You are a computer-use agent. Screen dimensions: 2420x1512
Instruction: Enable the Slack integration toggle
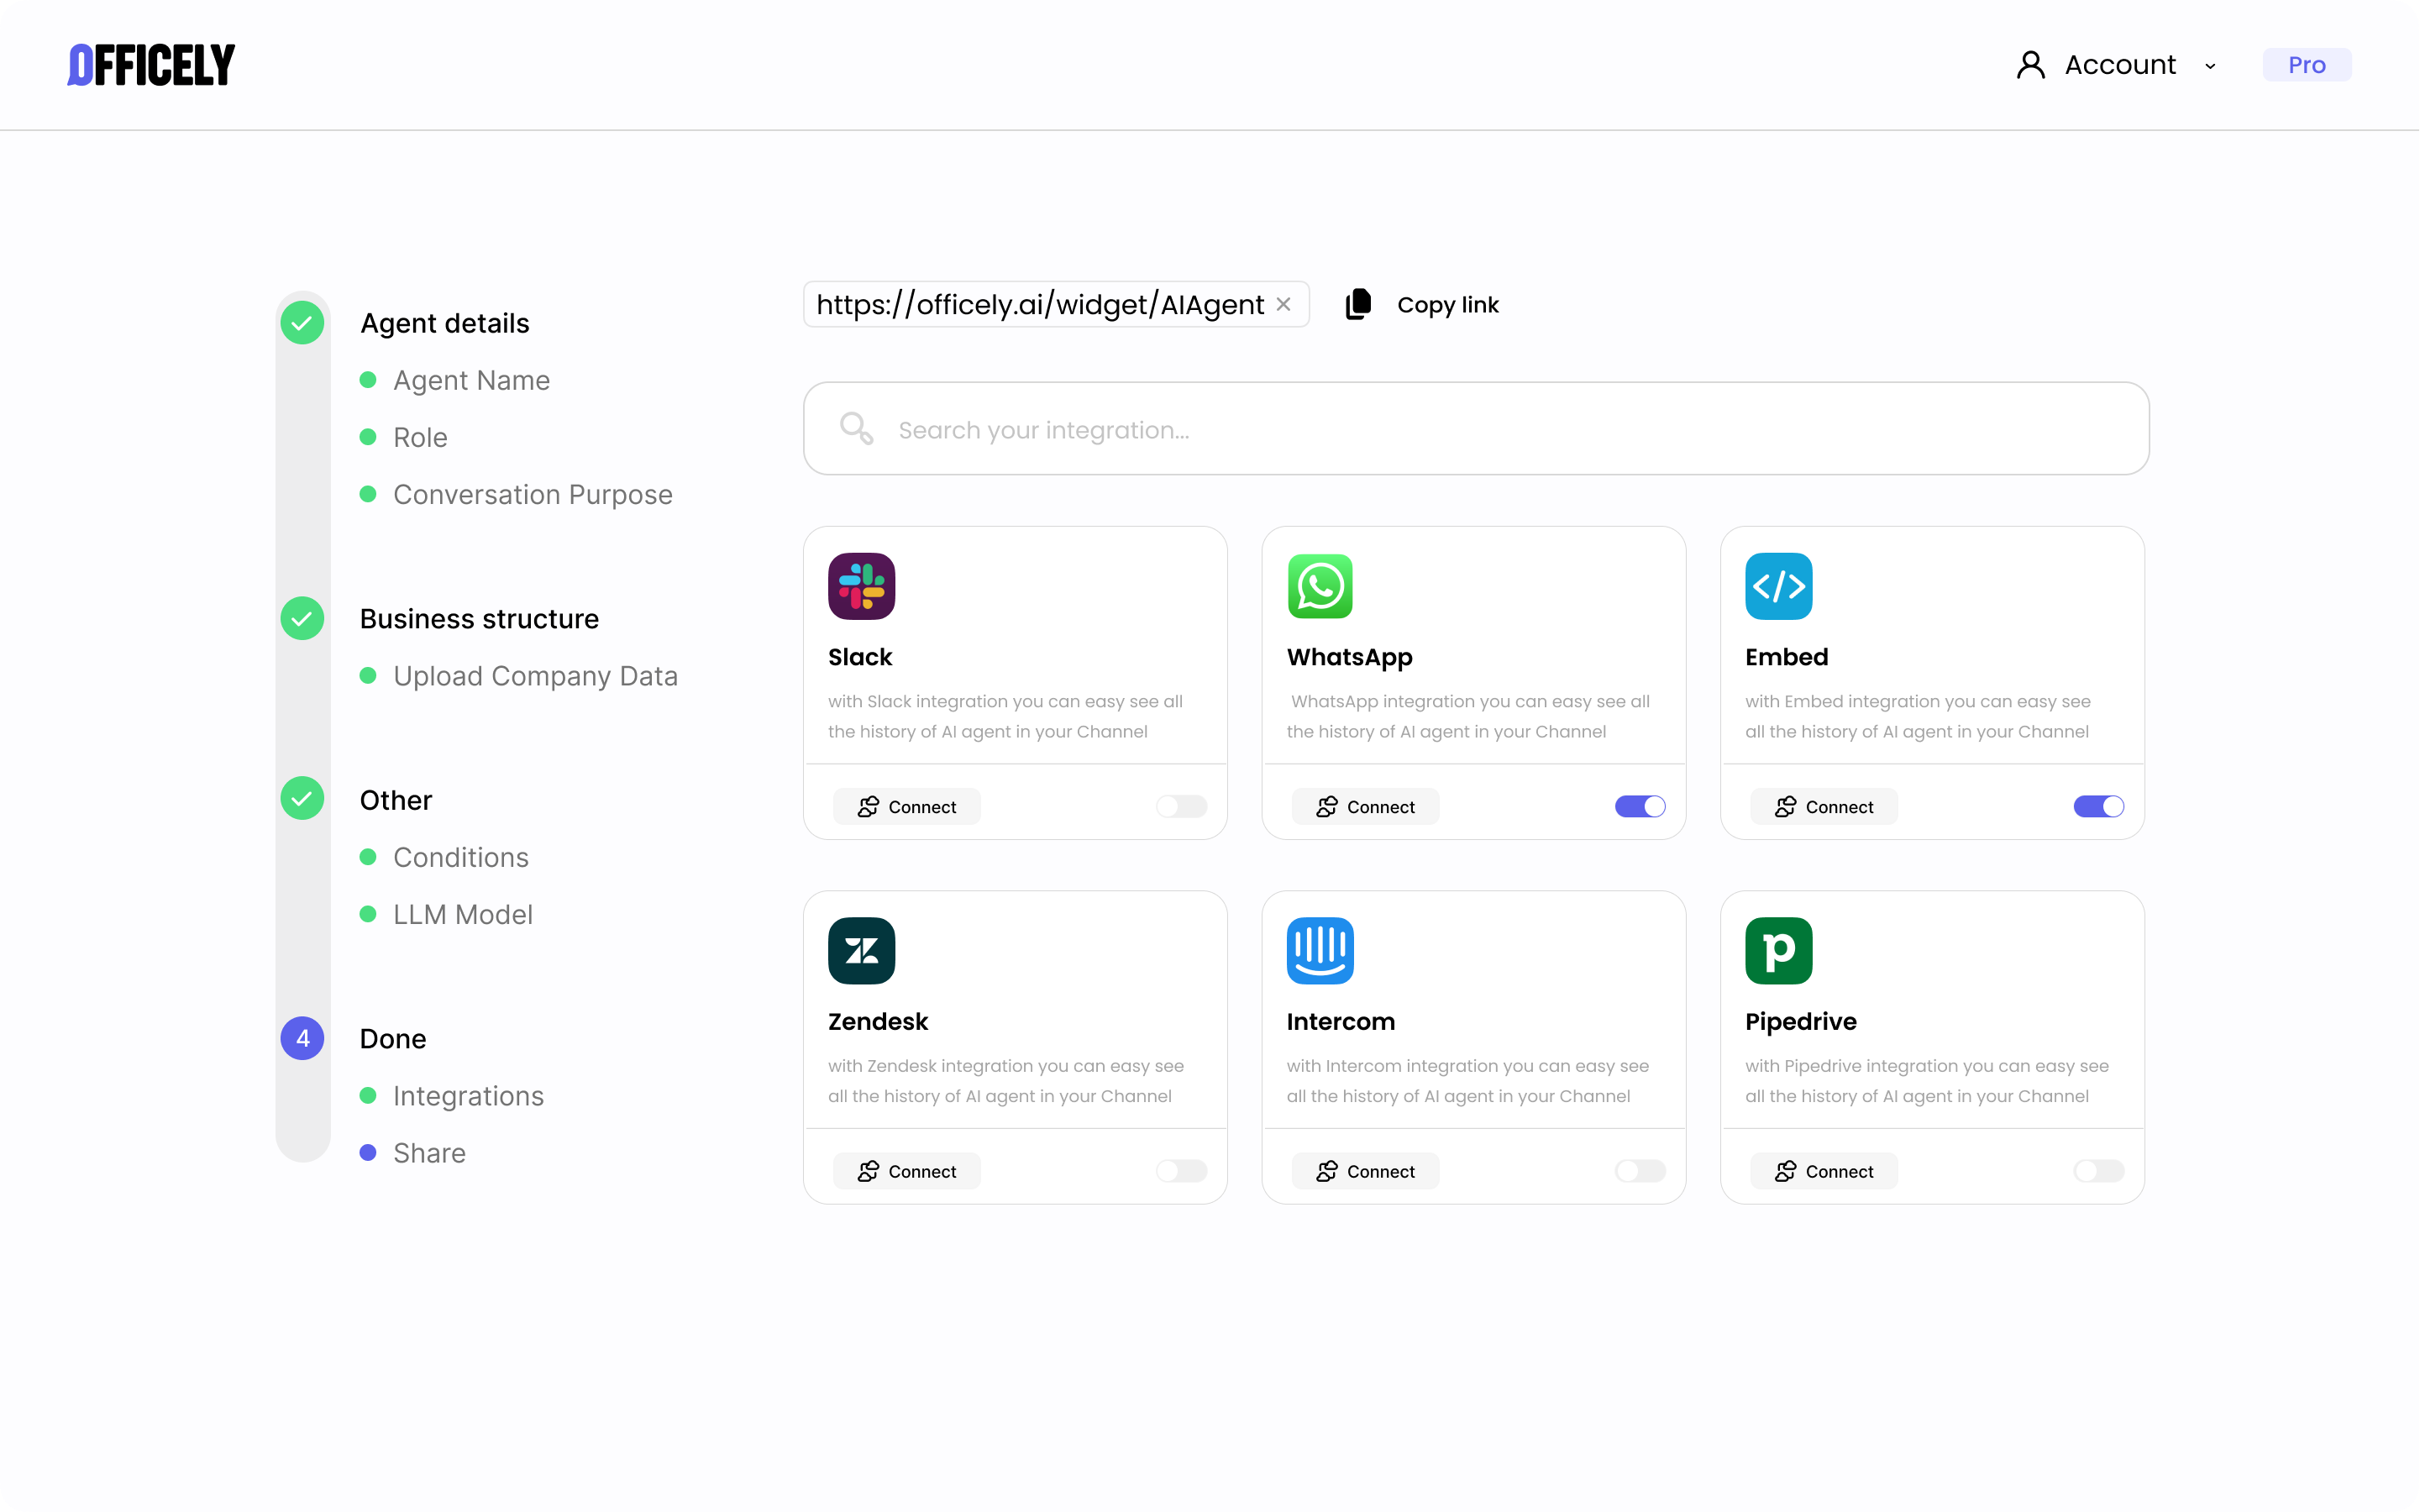point(1181,806)
